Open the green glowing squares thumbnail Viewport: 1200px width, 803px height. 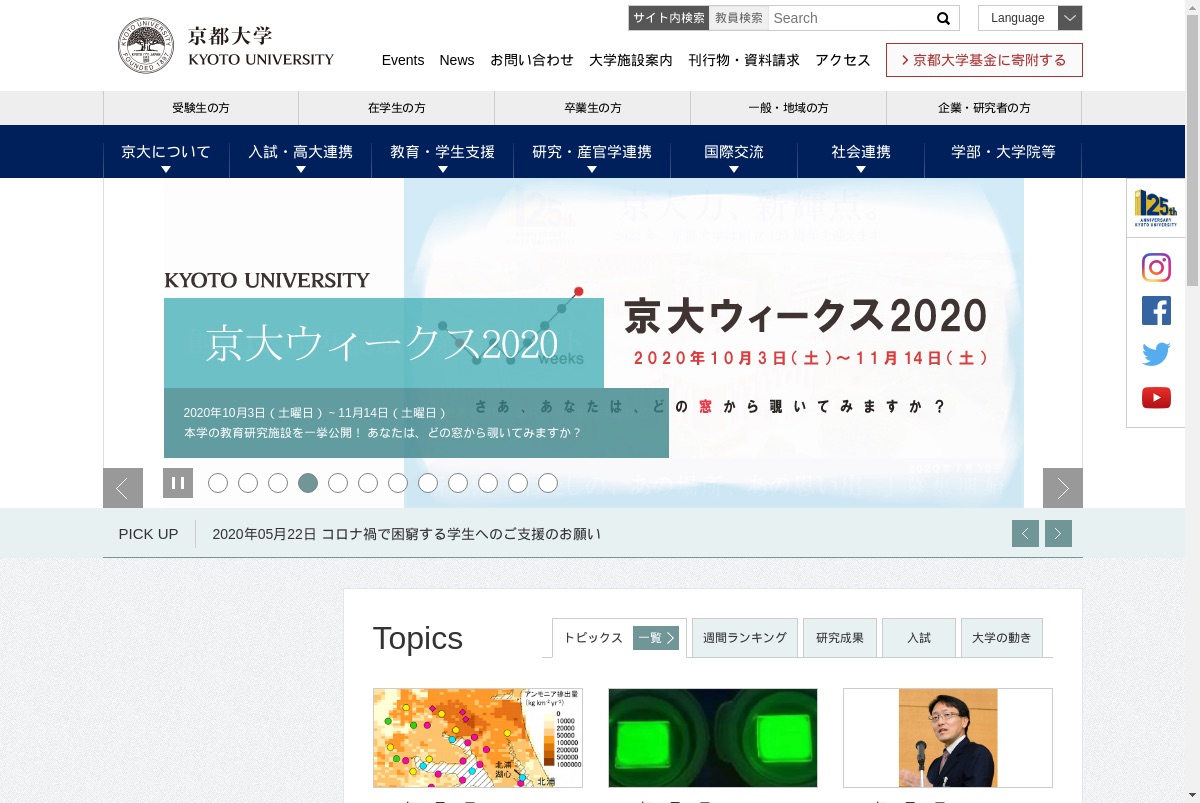713,738
